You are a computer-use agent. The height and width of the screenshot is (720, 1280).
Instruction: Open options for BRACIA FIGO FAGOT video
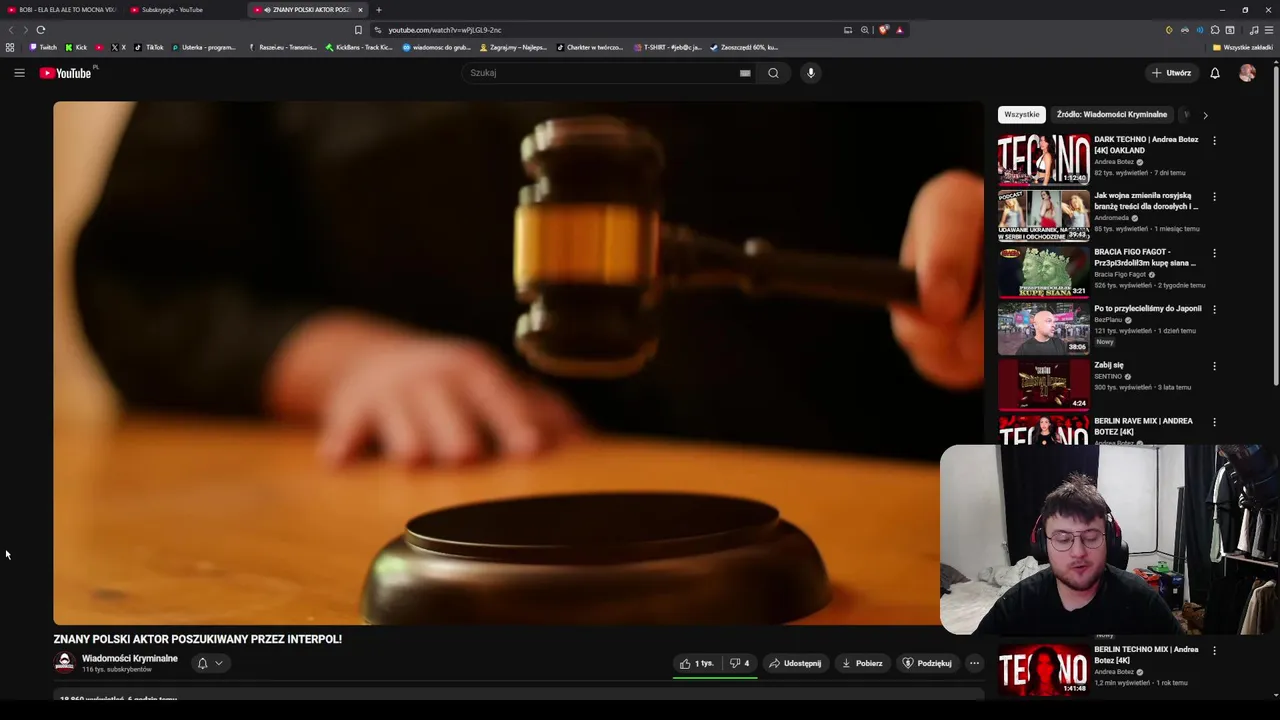[1215, 253]
